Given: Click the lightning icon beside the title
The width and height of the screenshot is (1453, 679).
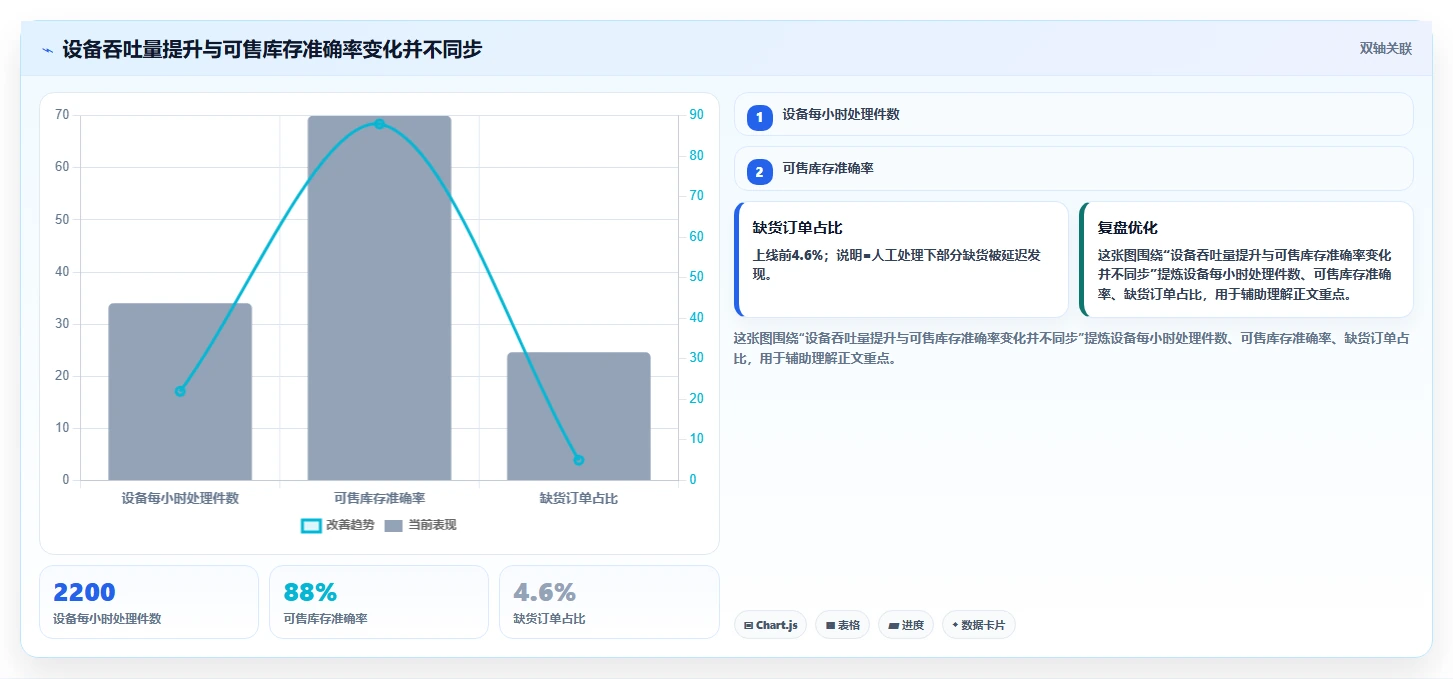Looking at the screenshot, I should point(47,49).
